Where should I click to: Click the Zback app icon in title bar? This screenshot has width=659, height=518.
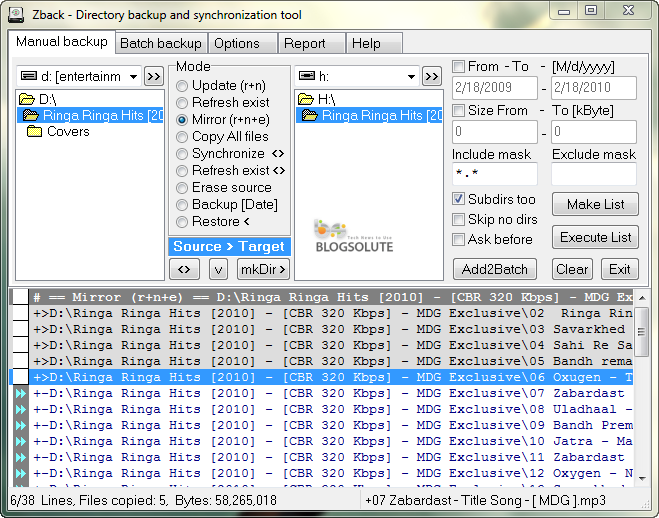16,14
